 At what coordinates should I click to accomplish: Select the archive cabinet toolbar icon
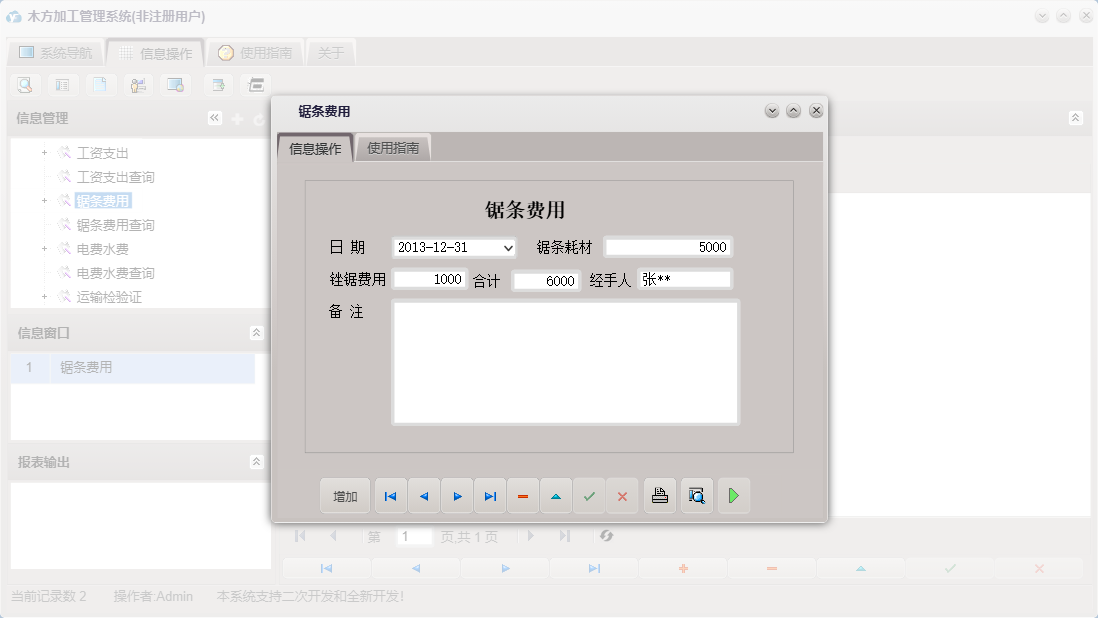pyautogui.click(x=254, y=84)
